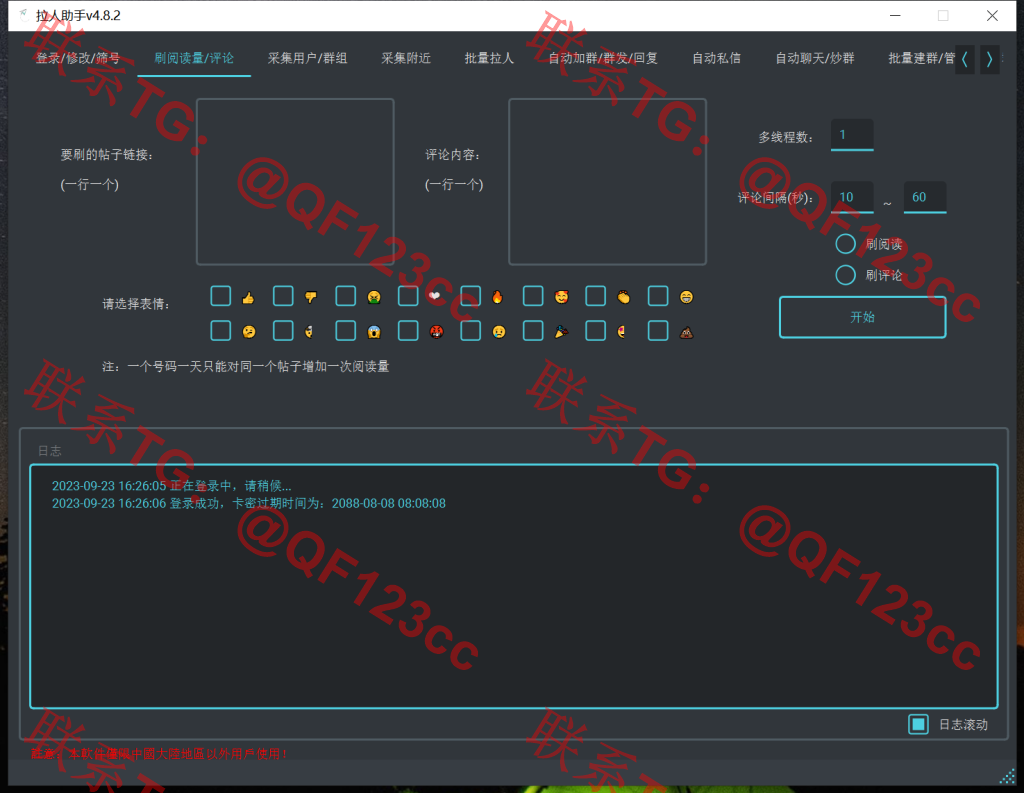Screen dimensions: 1024x793
Task: Toggle the 日志滚动 checkbox
Action: (918, 724)
